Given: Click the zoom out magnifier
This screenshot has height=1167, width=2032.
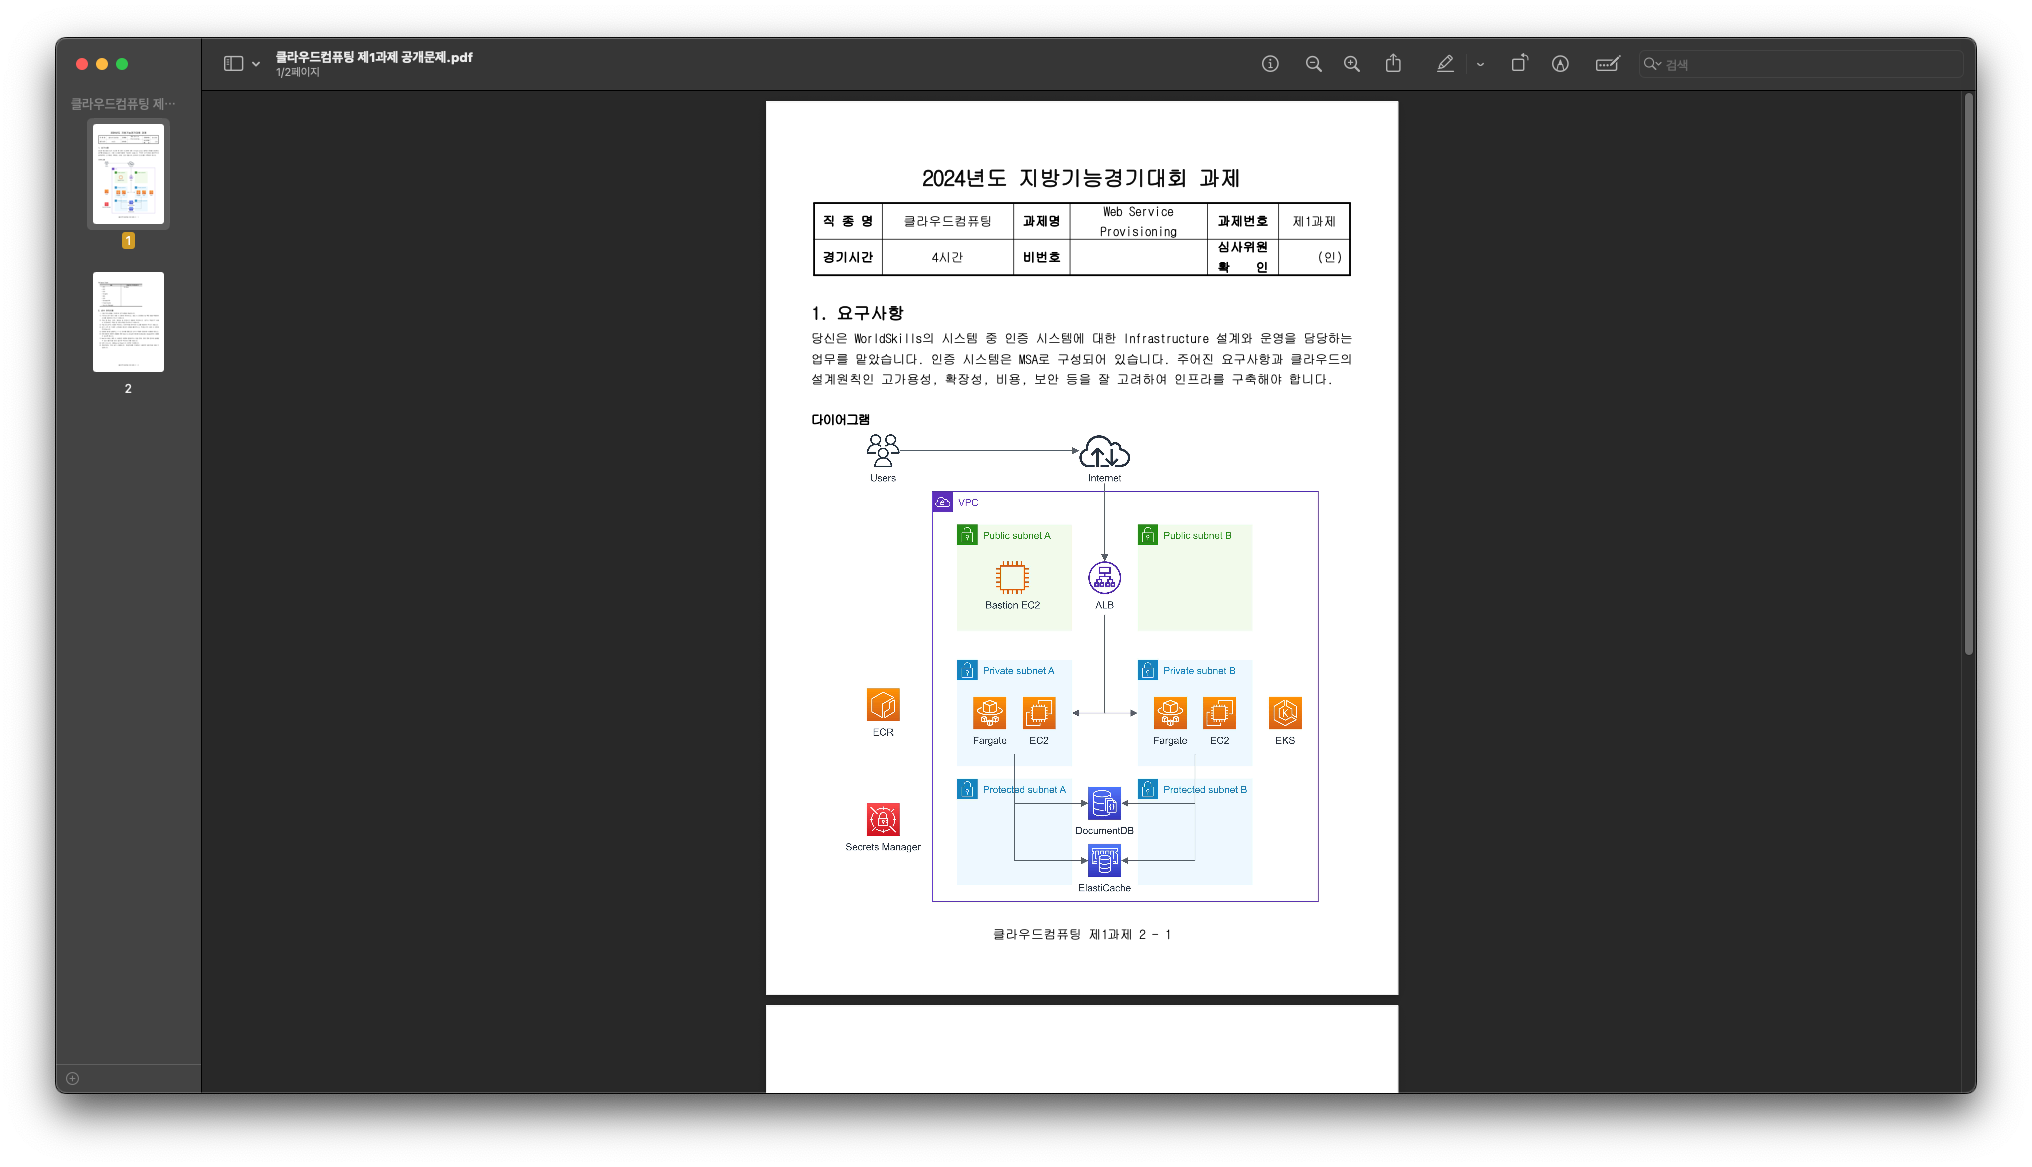Looking at the screenshot, I should [1313, 64].
